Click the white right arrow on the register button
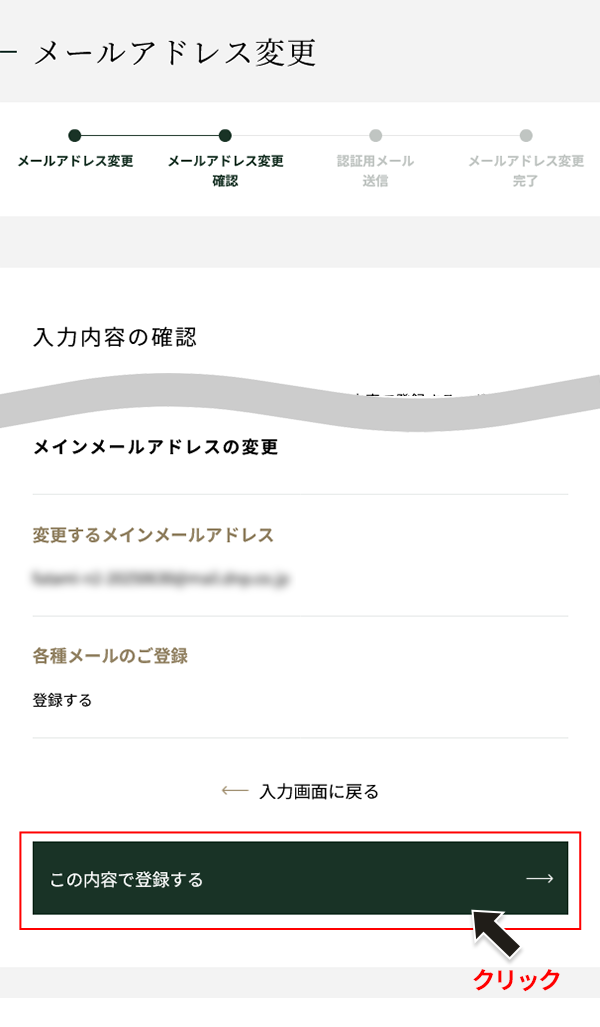Screen dimensions: 600x1027 (539, 879)
